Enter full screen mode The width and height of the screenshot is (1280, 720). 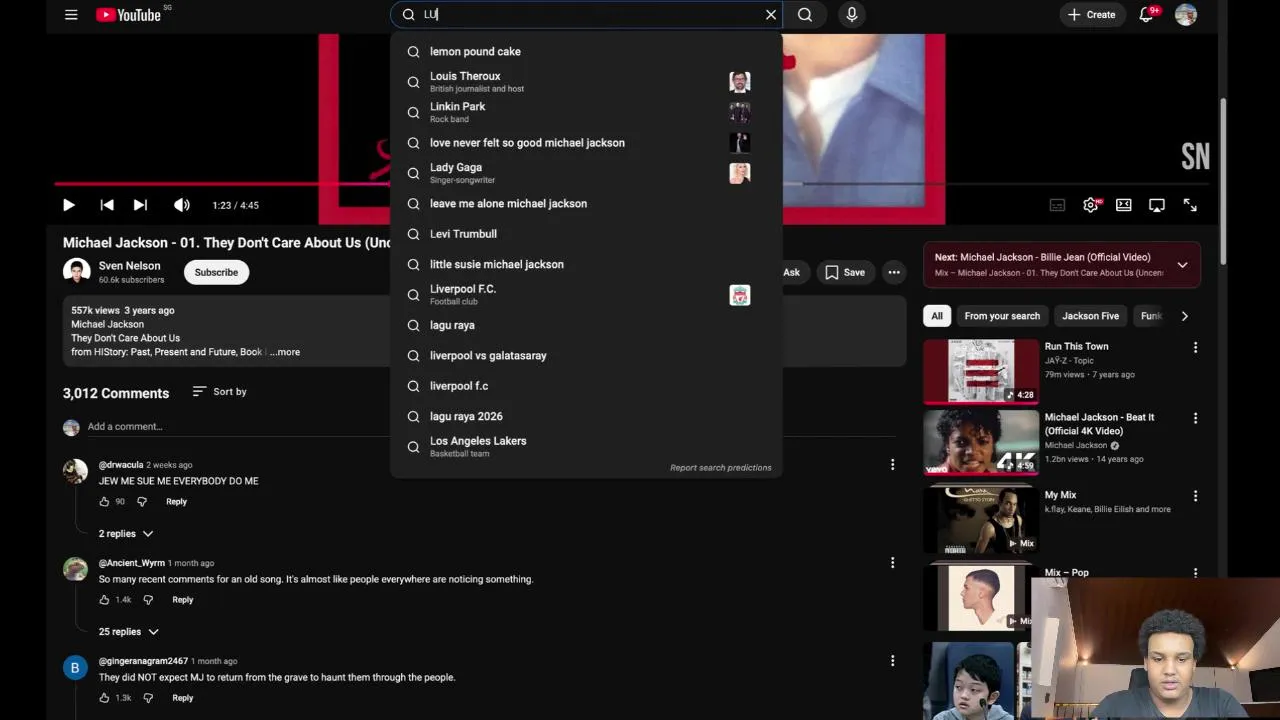1190,205
